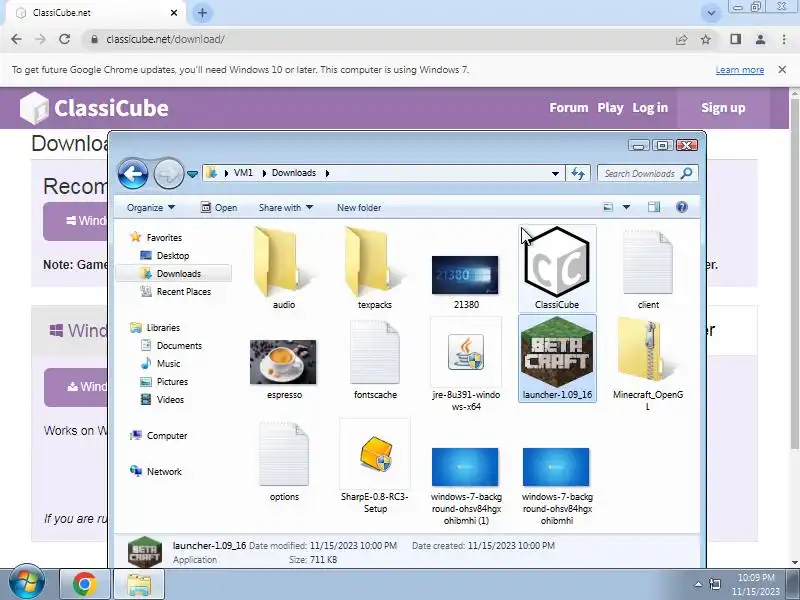Click Play in ClassiCube header
Screen dimensions: 800x600
[610, 108]
